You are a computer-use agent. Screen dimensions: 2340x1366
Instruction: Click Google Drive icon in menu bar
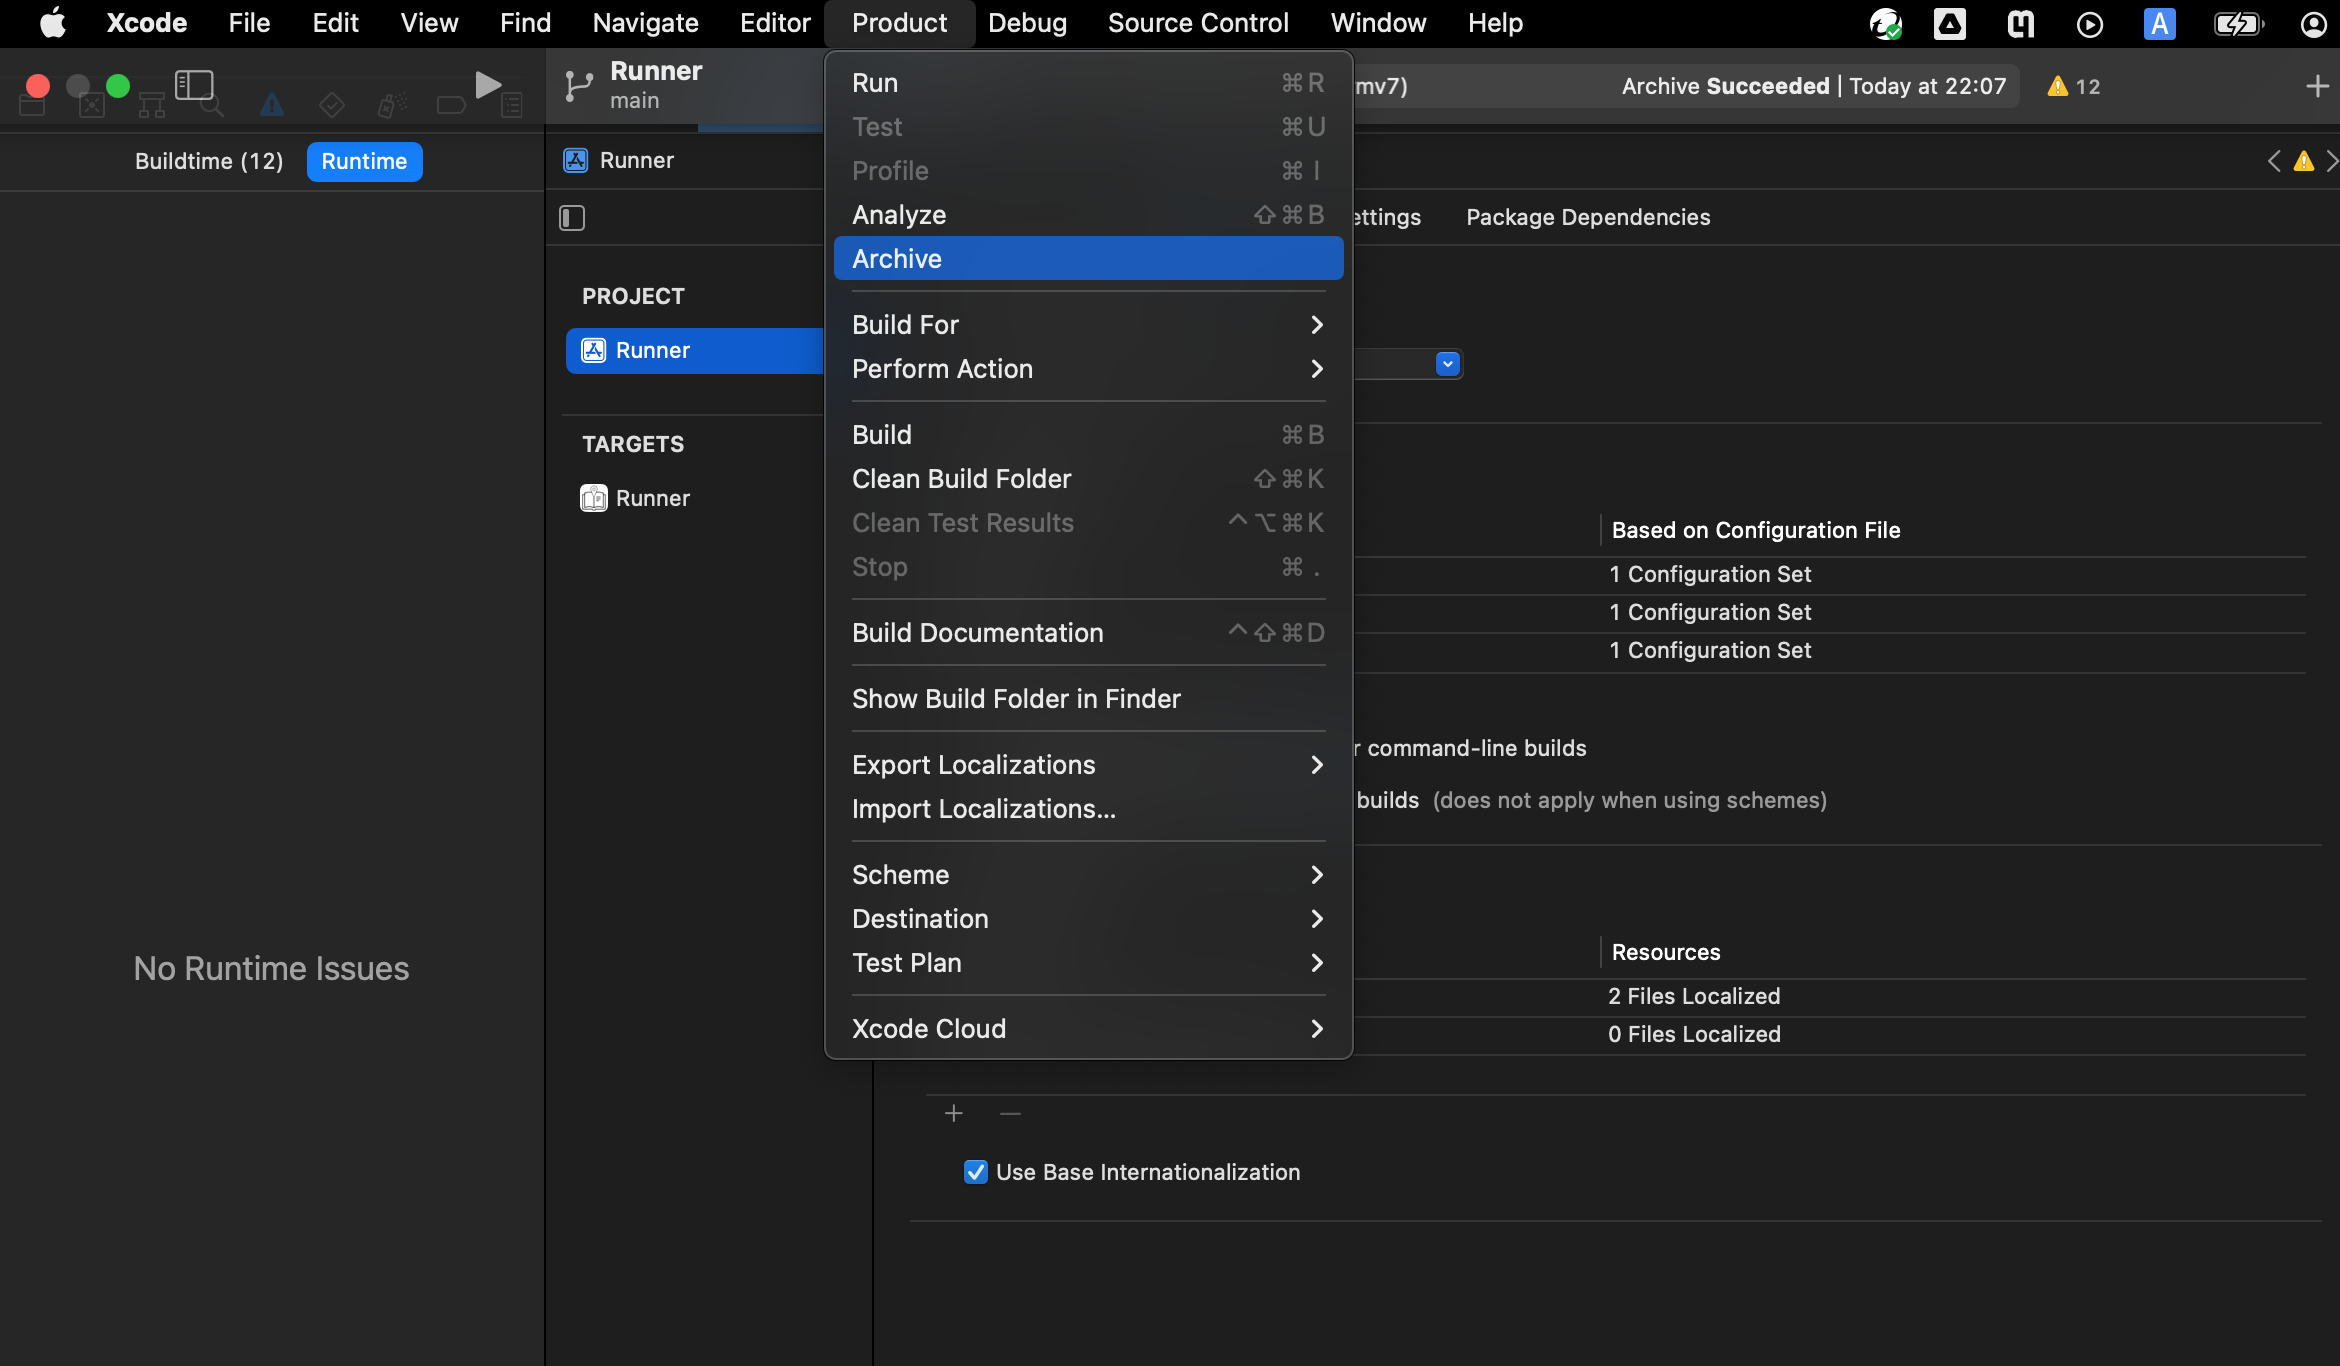pyautogui.click(x=1950, y=23)
